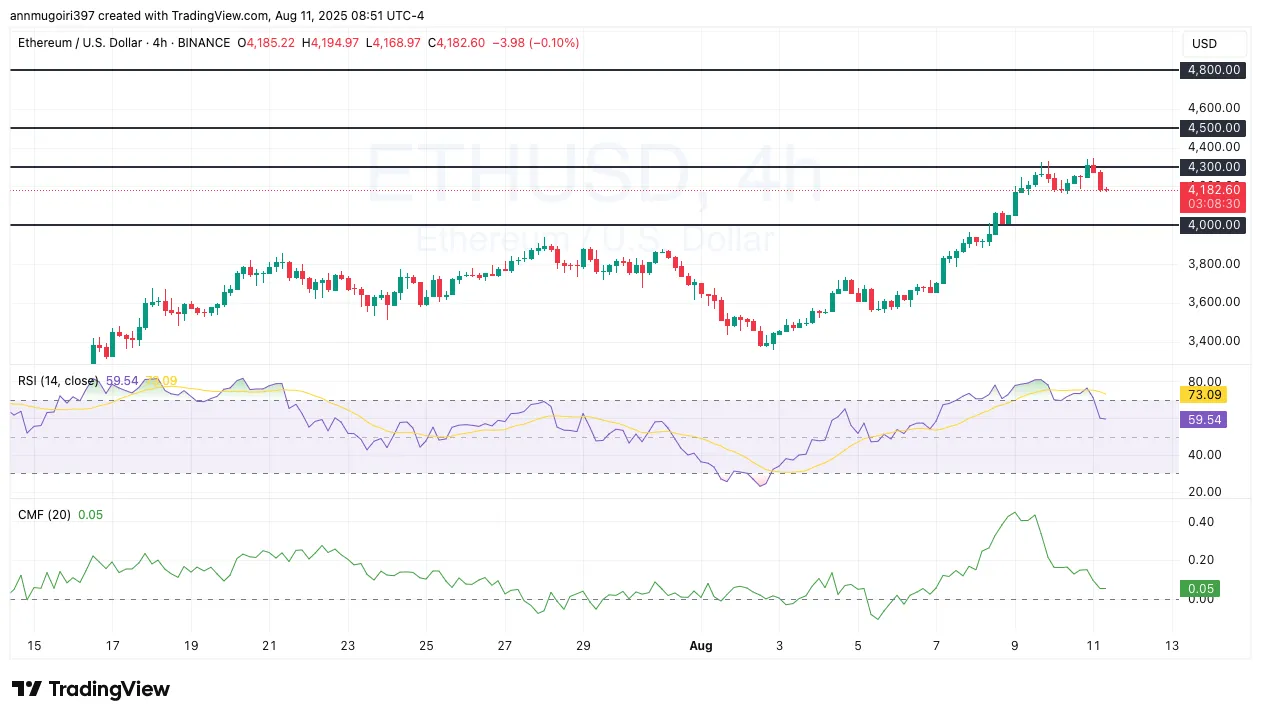This screenshot has height=719, width=1261.
Task: Click the candle countdown timer 03:08:30
Action: 1213,203
